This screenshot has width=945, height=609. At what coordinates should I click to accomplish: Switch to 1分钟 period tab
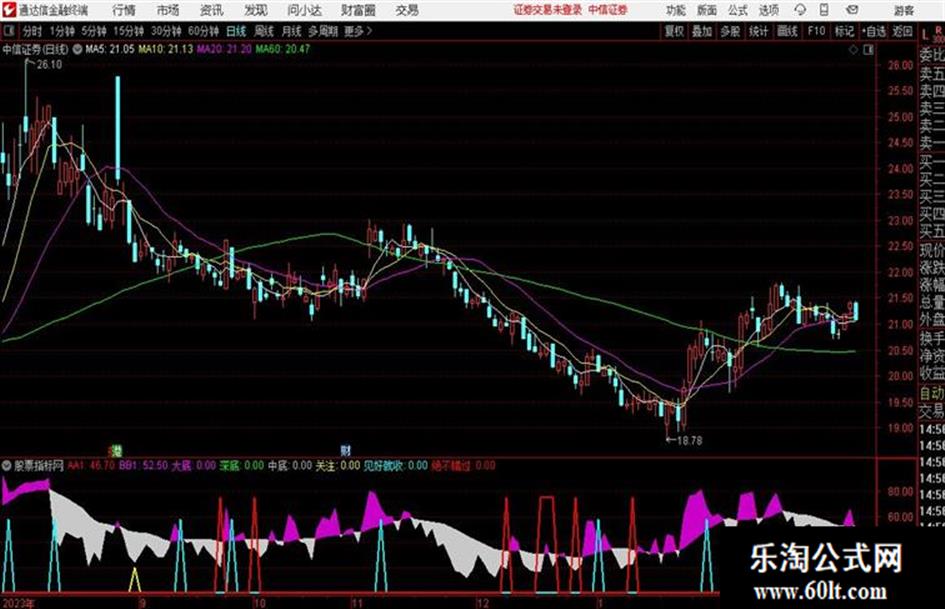[x=61, y=31]
